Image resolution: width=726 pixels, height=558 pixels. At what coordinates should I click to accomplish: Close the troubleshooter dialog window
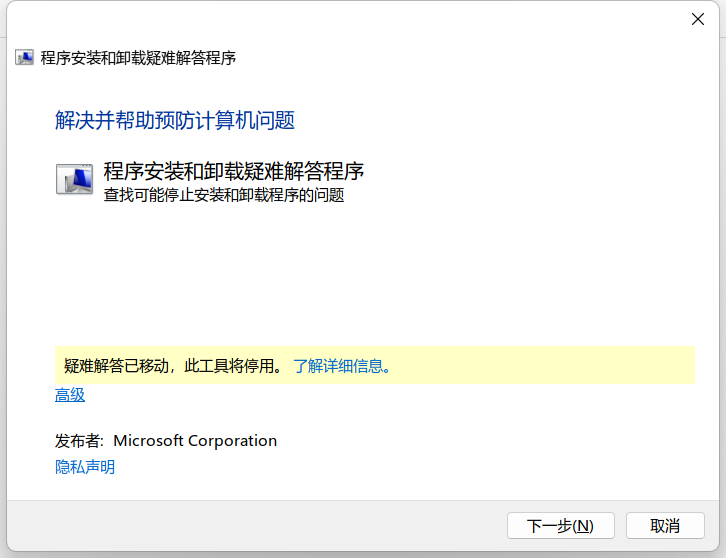pyautogui.click(x=698, y=19)
